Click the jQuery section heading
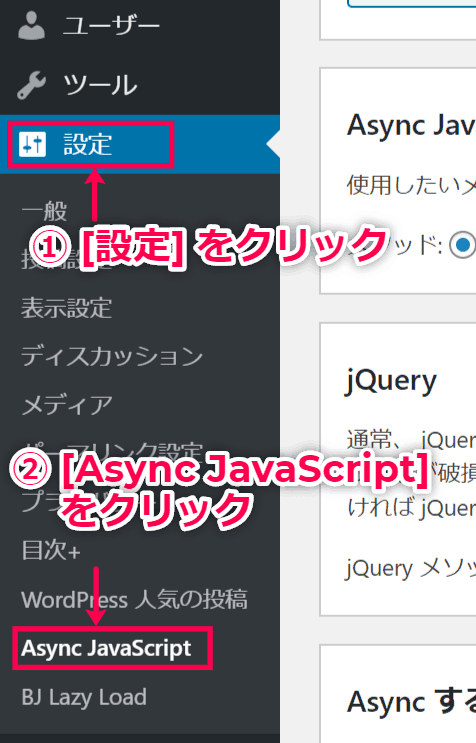Screen dimensions: 476x743 [391, 381]
